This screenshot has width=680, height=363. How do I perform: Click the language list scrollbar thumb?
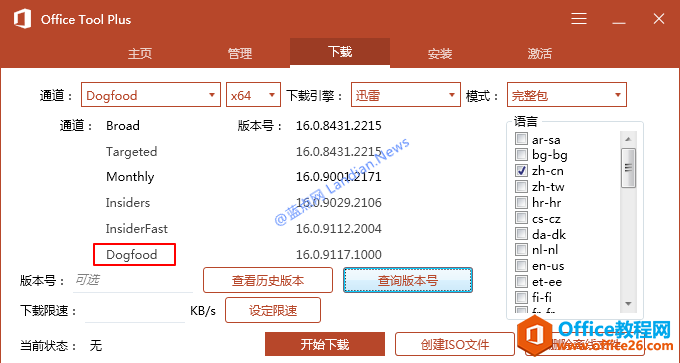[628, 168]
